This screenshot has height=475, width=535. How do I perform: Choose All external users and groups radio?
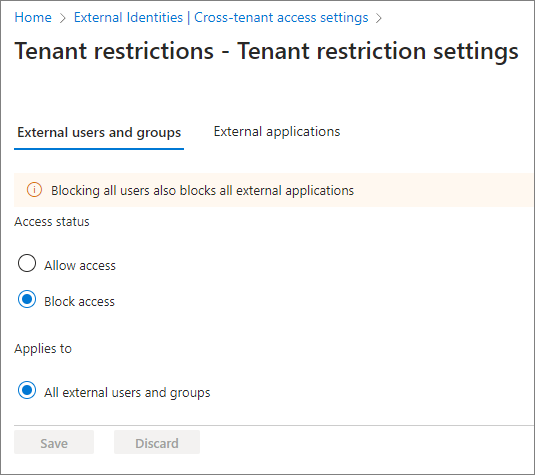click(x=27, y=390)
